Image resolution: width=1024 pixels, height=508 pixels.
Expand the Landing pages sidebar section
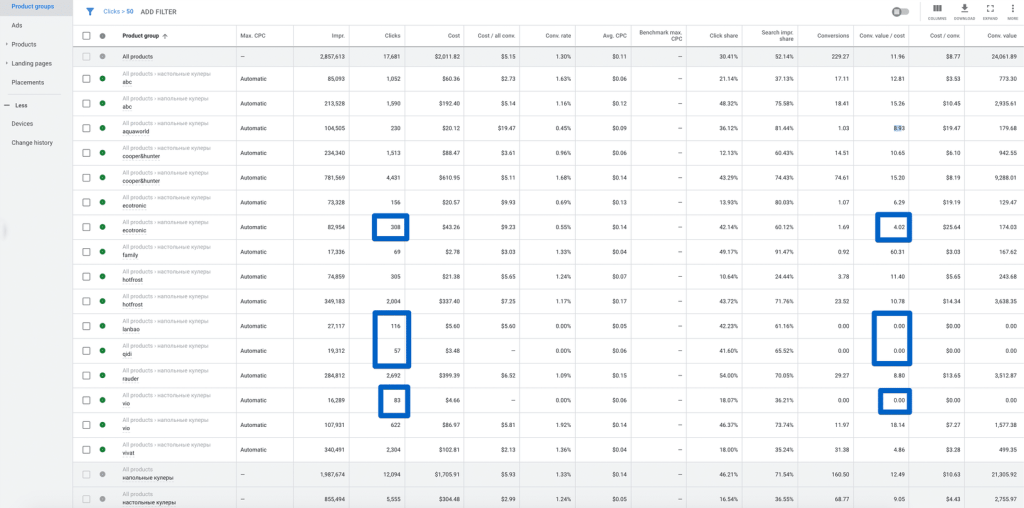(x=30, y=63)
